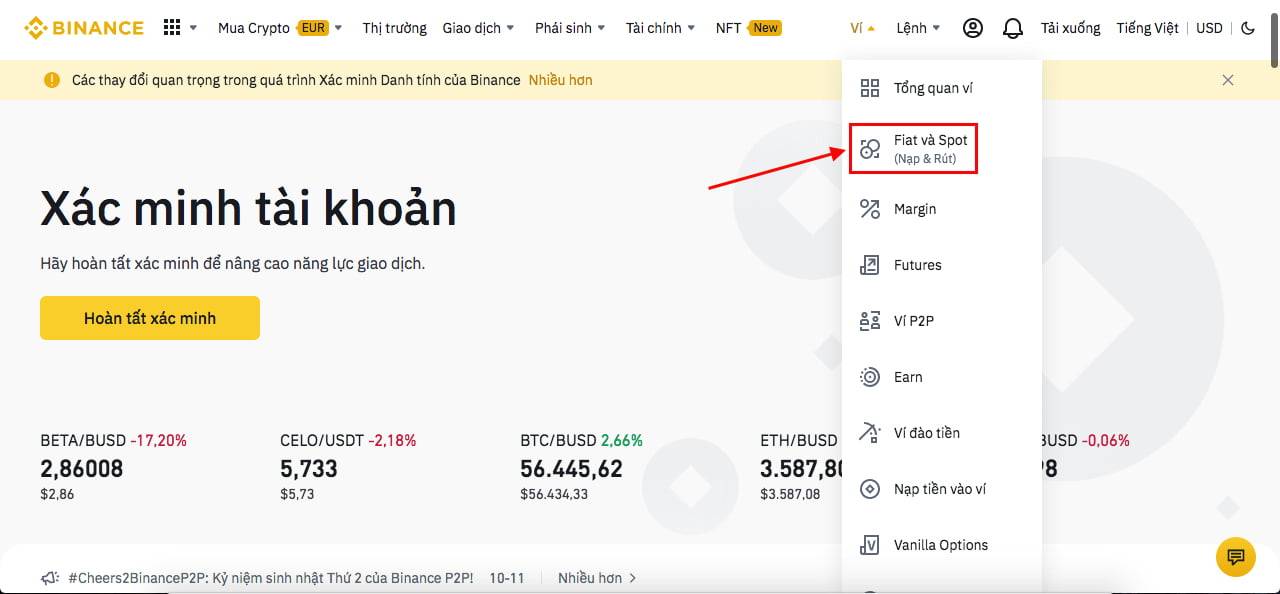Image resolution: width=1280 pixels, height=594 pixels.
Task: Open the chat support bubble
Action: point(1235,557)
